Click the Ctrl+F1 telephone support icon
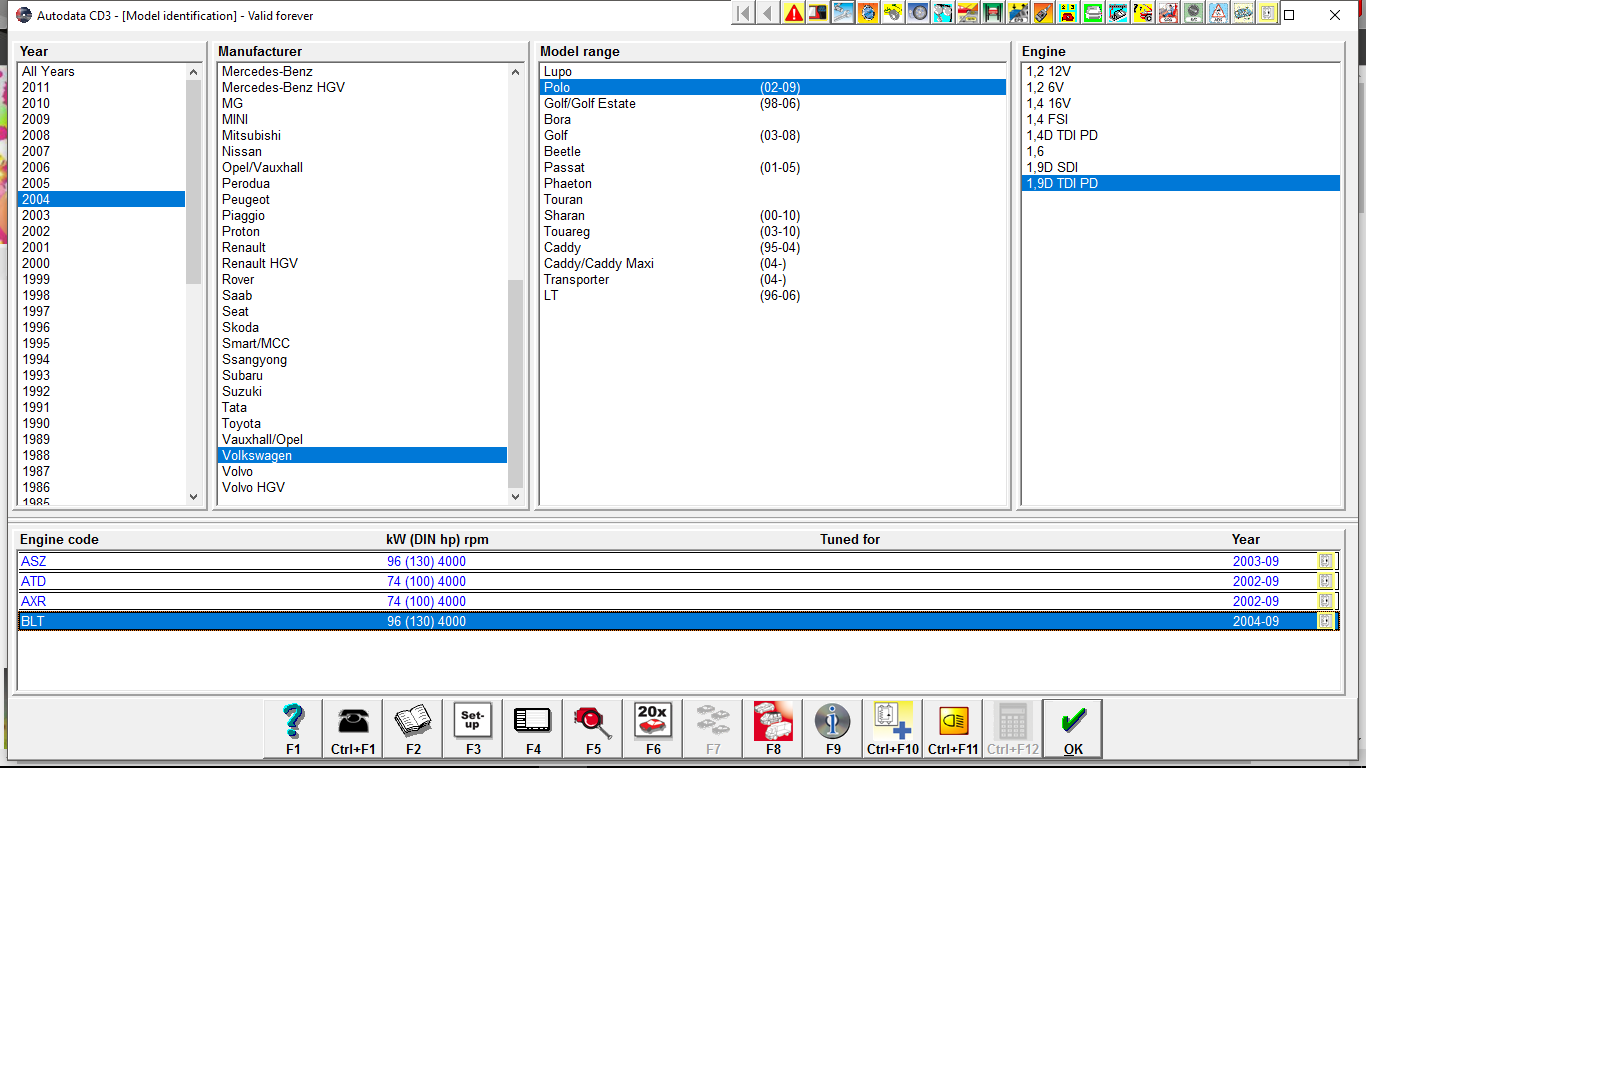 click(353, 728)
